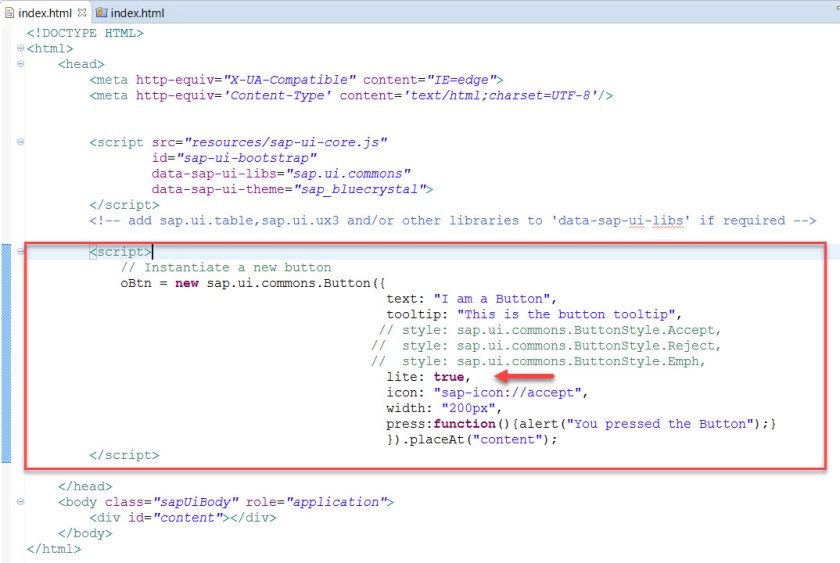Click the opening <html> tag
Screen dimensions: 840x563
50,48
